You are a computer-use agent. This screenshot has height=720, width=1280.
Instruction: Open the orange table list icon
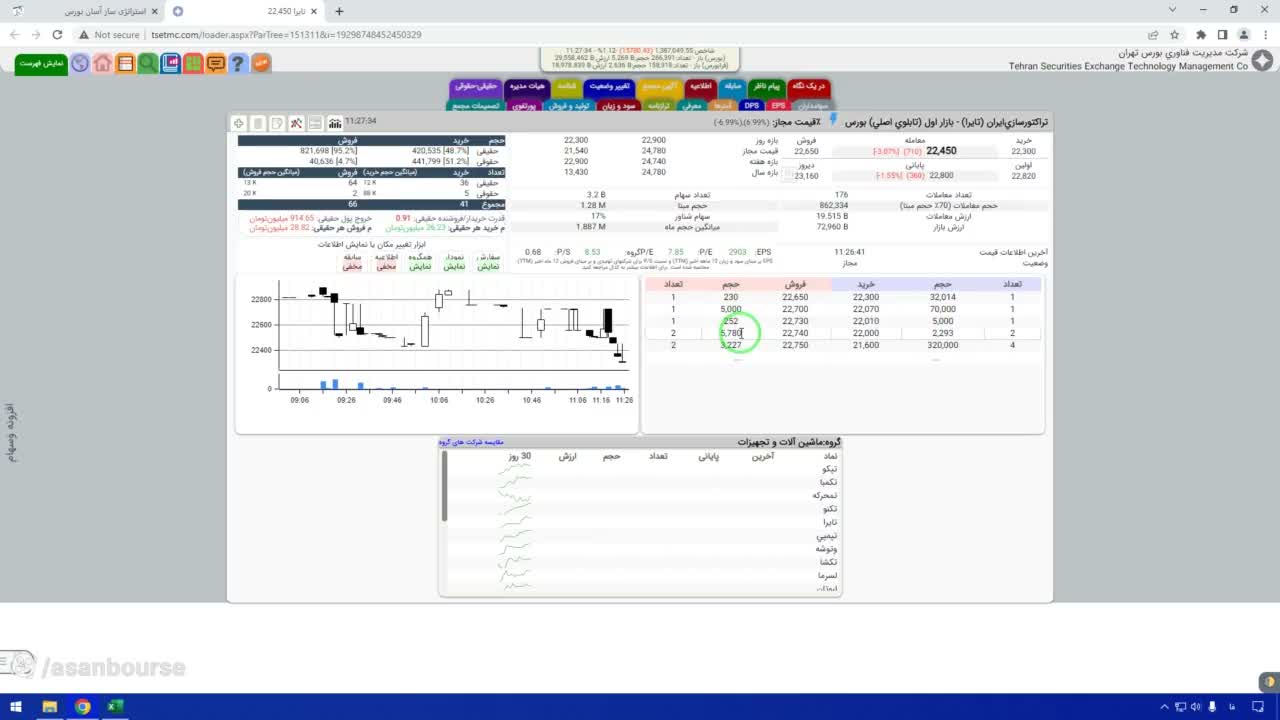125,63
